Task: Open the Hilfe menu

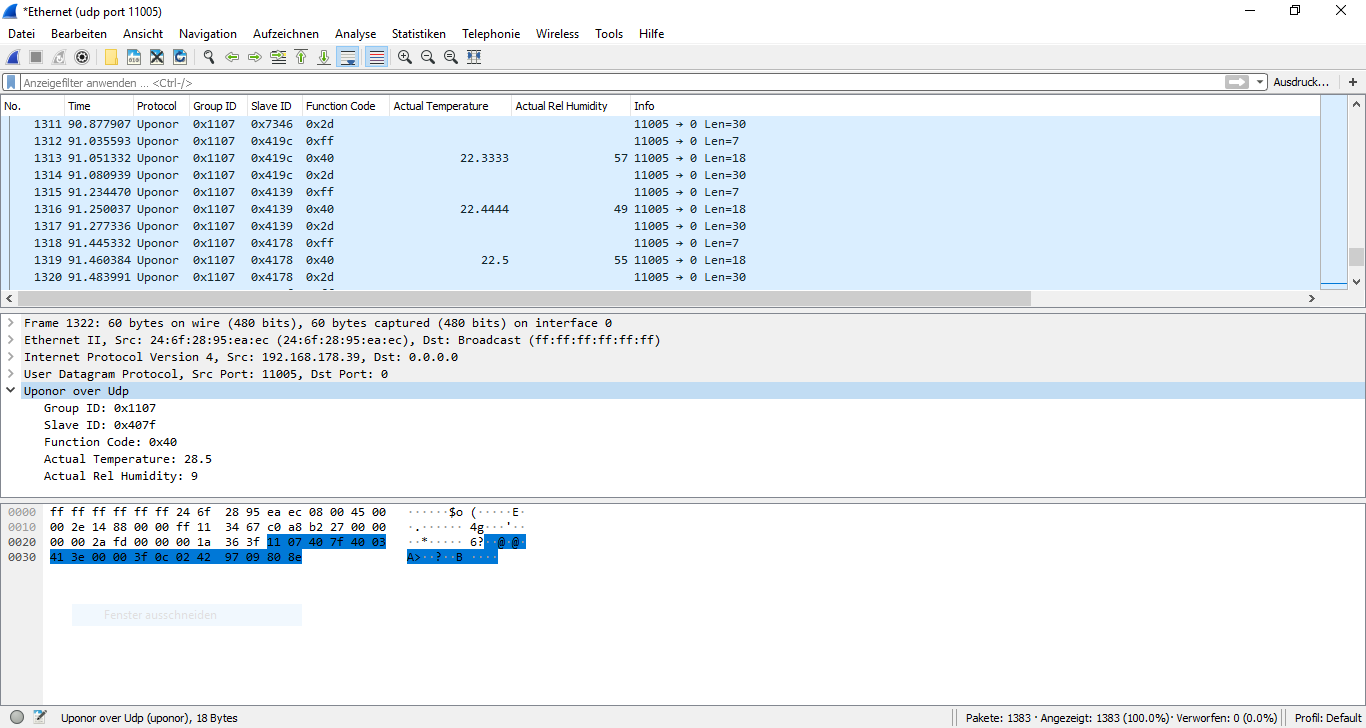Action: click(x=652, y=34)
